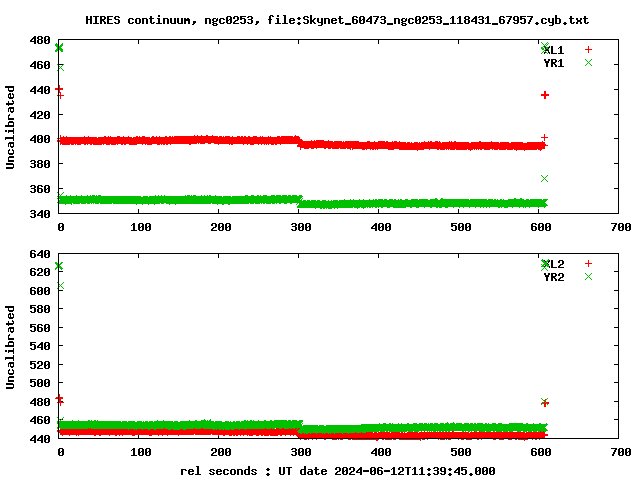Click the bottom plot's 'Uncalibrated' y-axis label
The height and width of the screenshot is (480, 640).
pyautogui.click(x=10, y=347)
